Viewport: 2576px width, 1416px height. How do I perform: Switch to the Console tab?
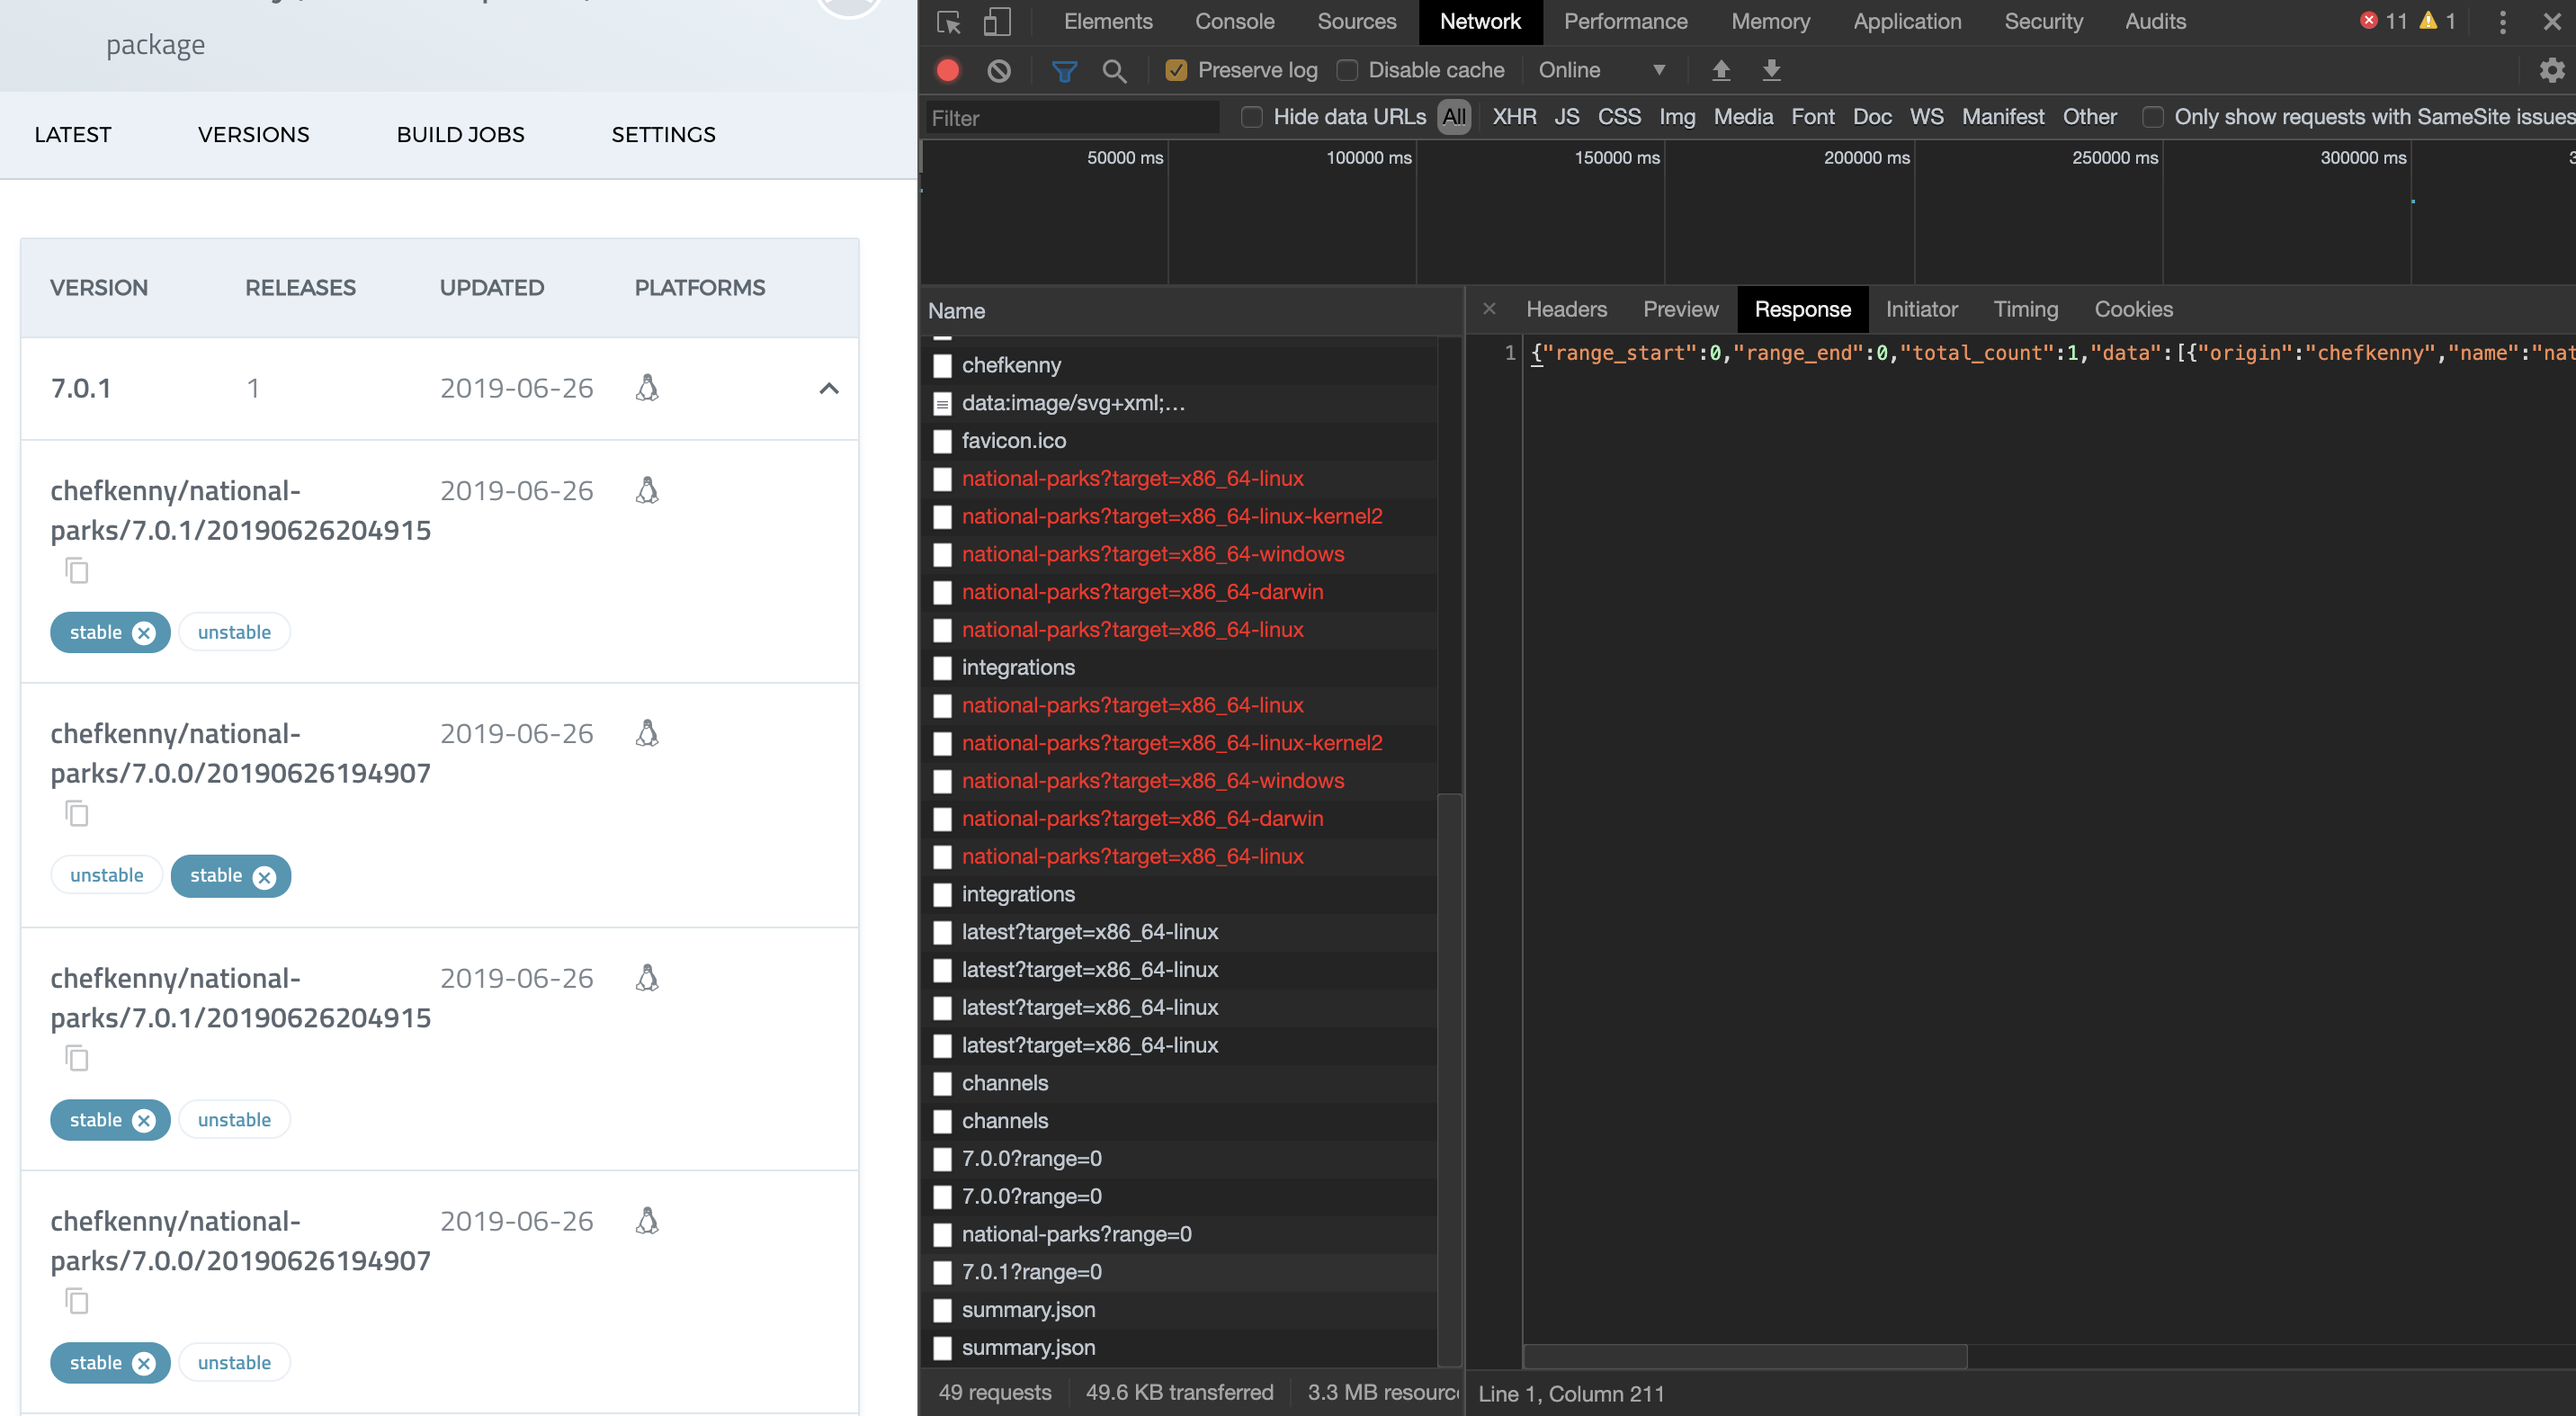[x=1234, y=22]
